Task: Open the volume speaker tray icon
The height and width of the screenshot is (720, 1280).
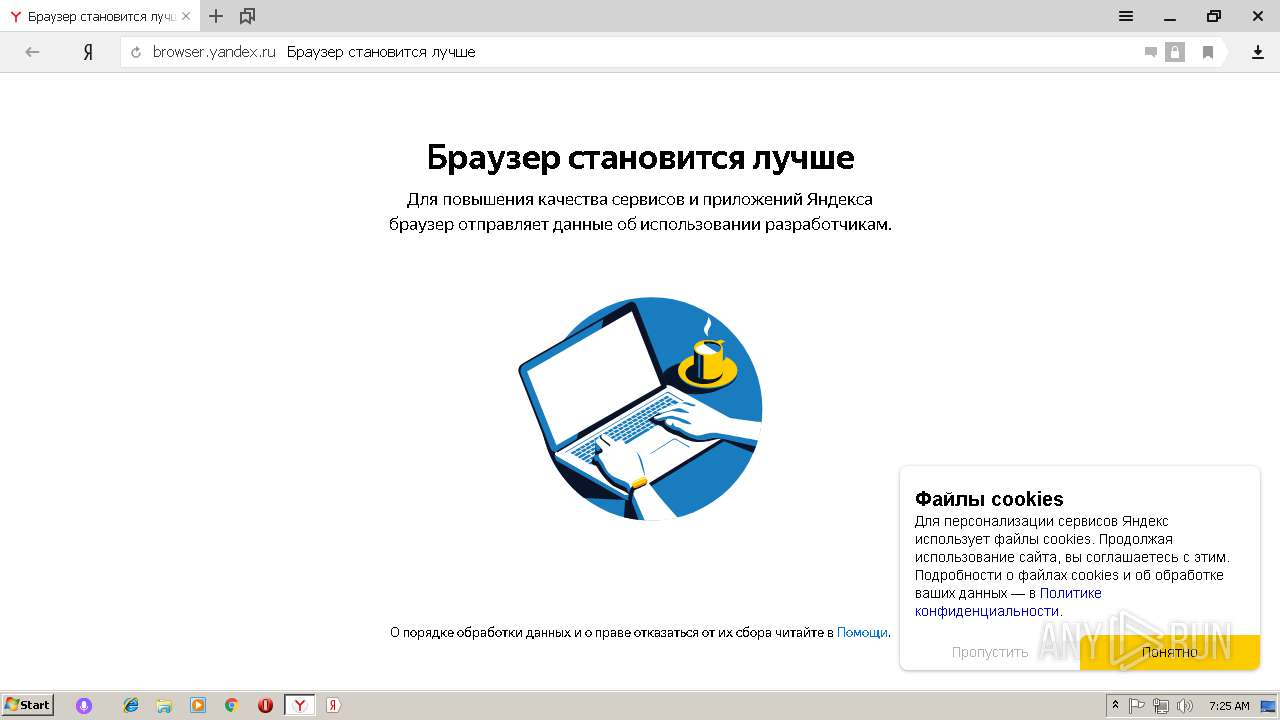Action: point(1185,705)
